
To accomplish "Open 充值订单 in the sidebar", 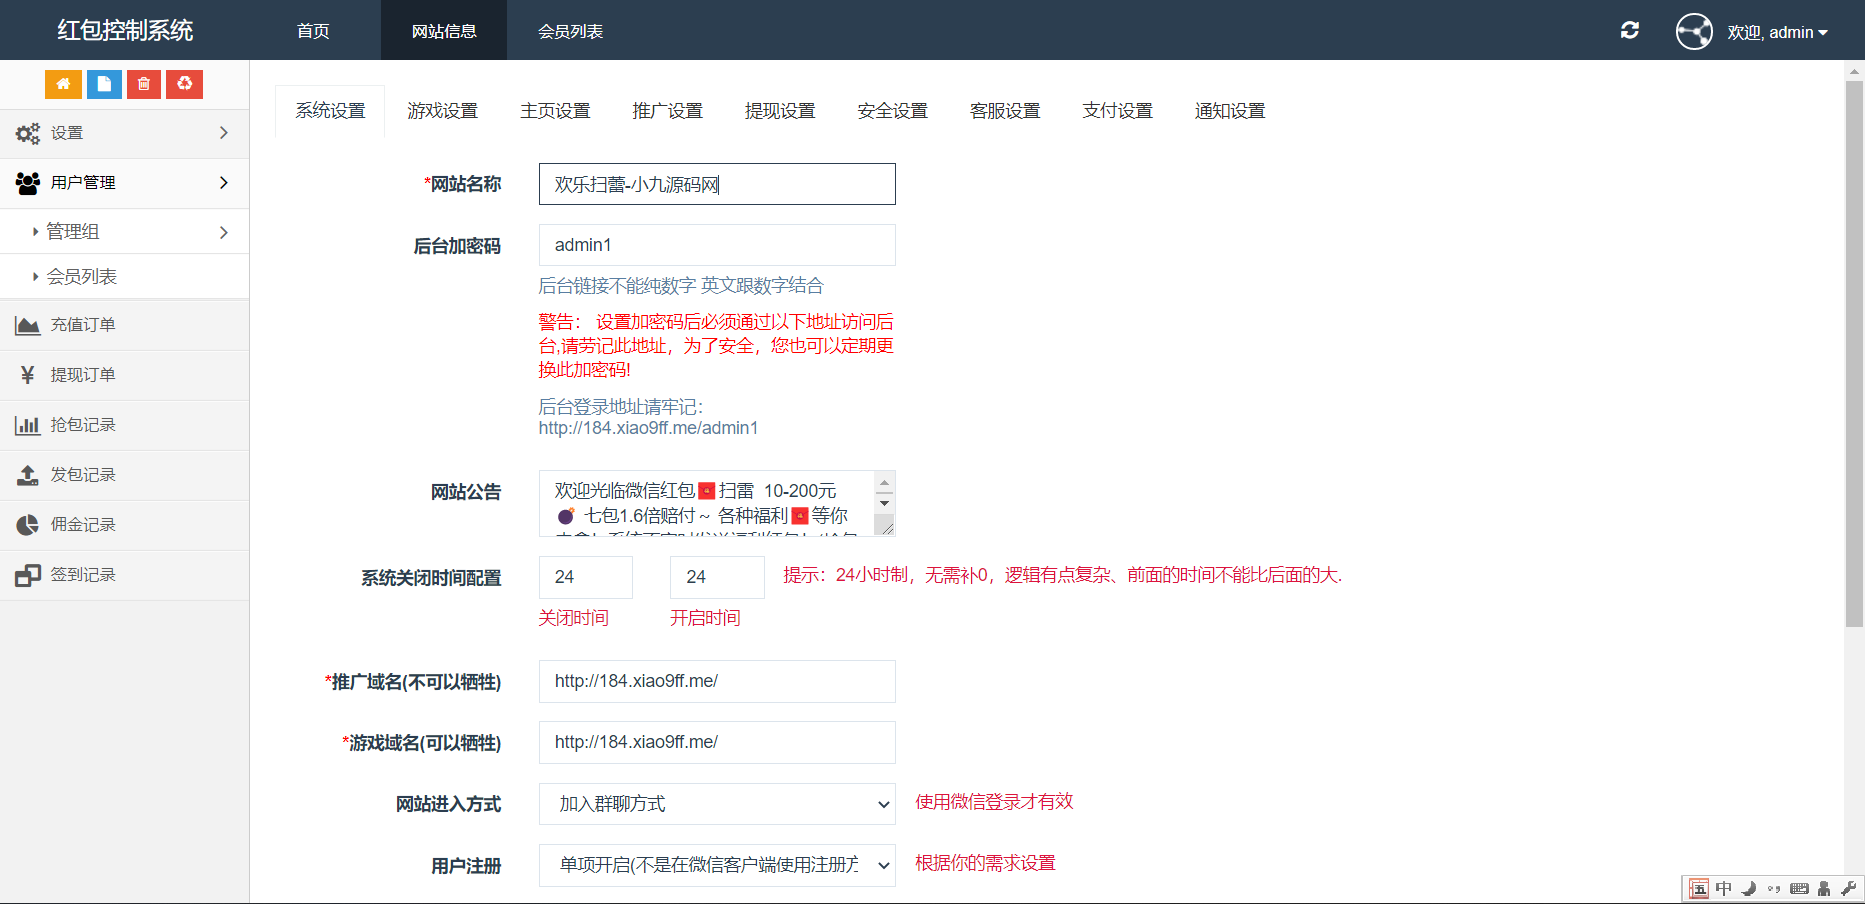I will point(124,325).
